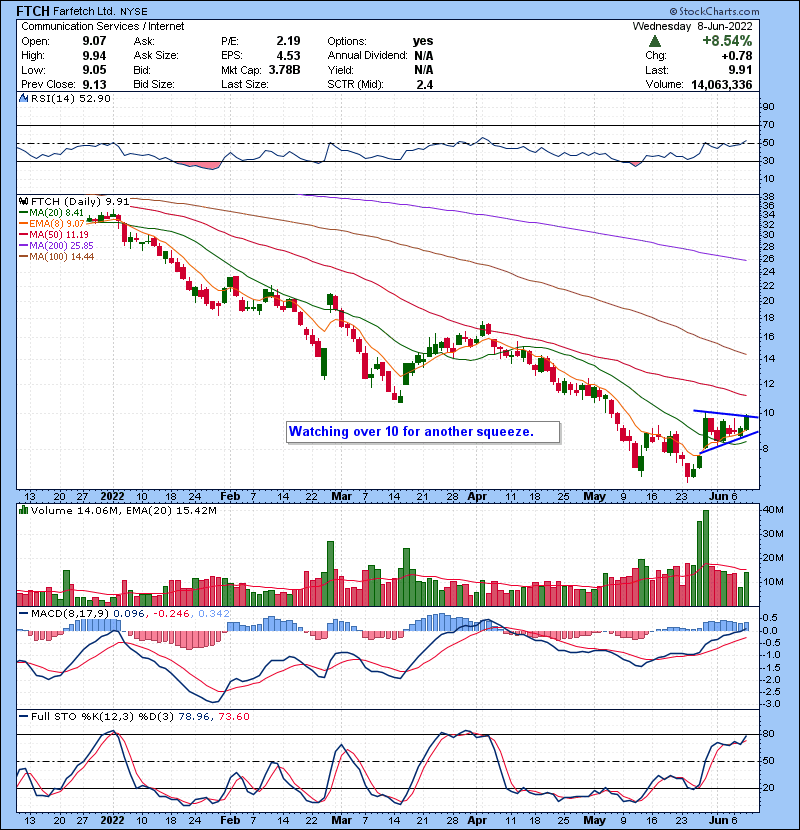Click the Open value 9.07
800x830 pixels.
click(x=94, y=41)
